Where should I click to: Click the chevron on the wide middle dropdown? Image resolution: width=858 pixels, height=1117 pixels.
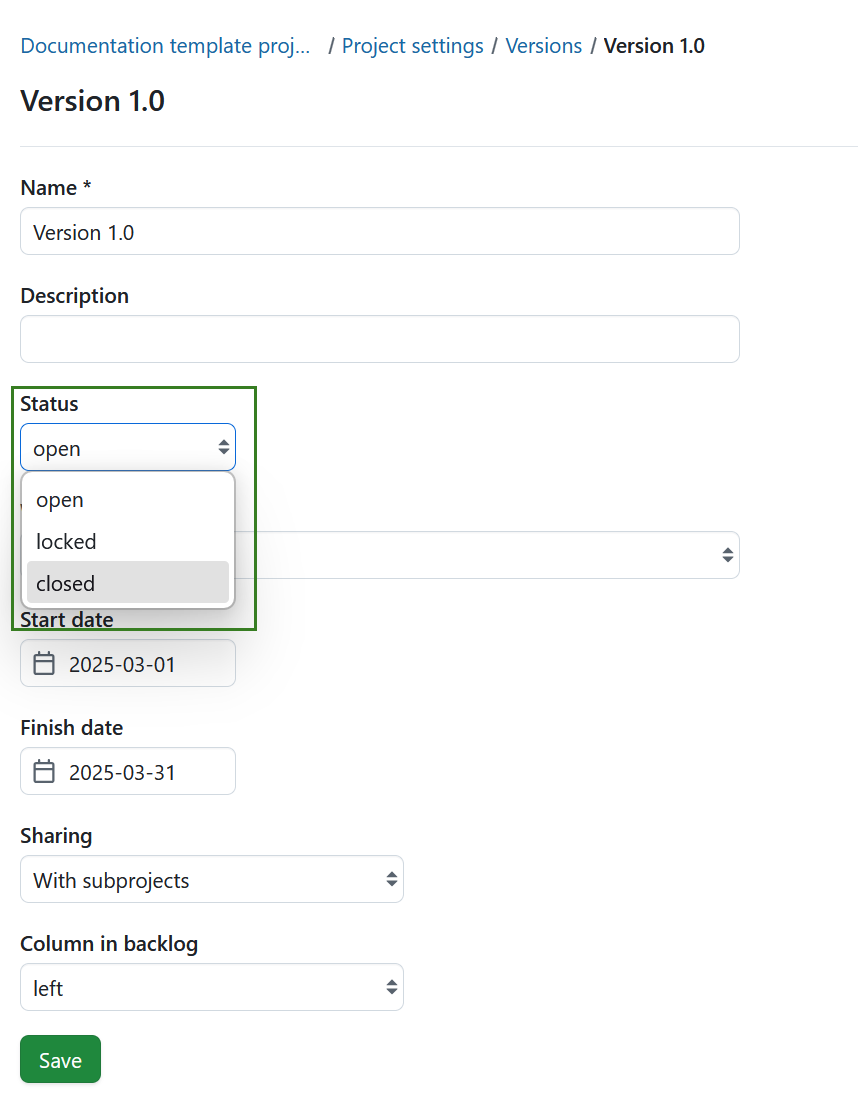click(727, 555)
